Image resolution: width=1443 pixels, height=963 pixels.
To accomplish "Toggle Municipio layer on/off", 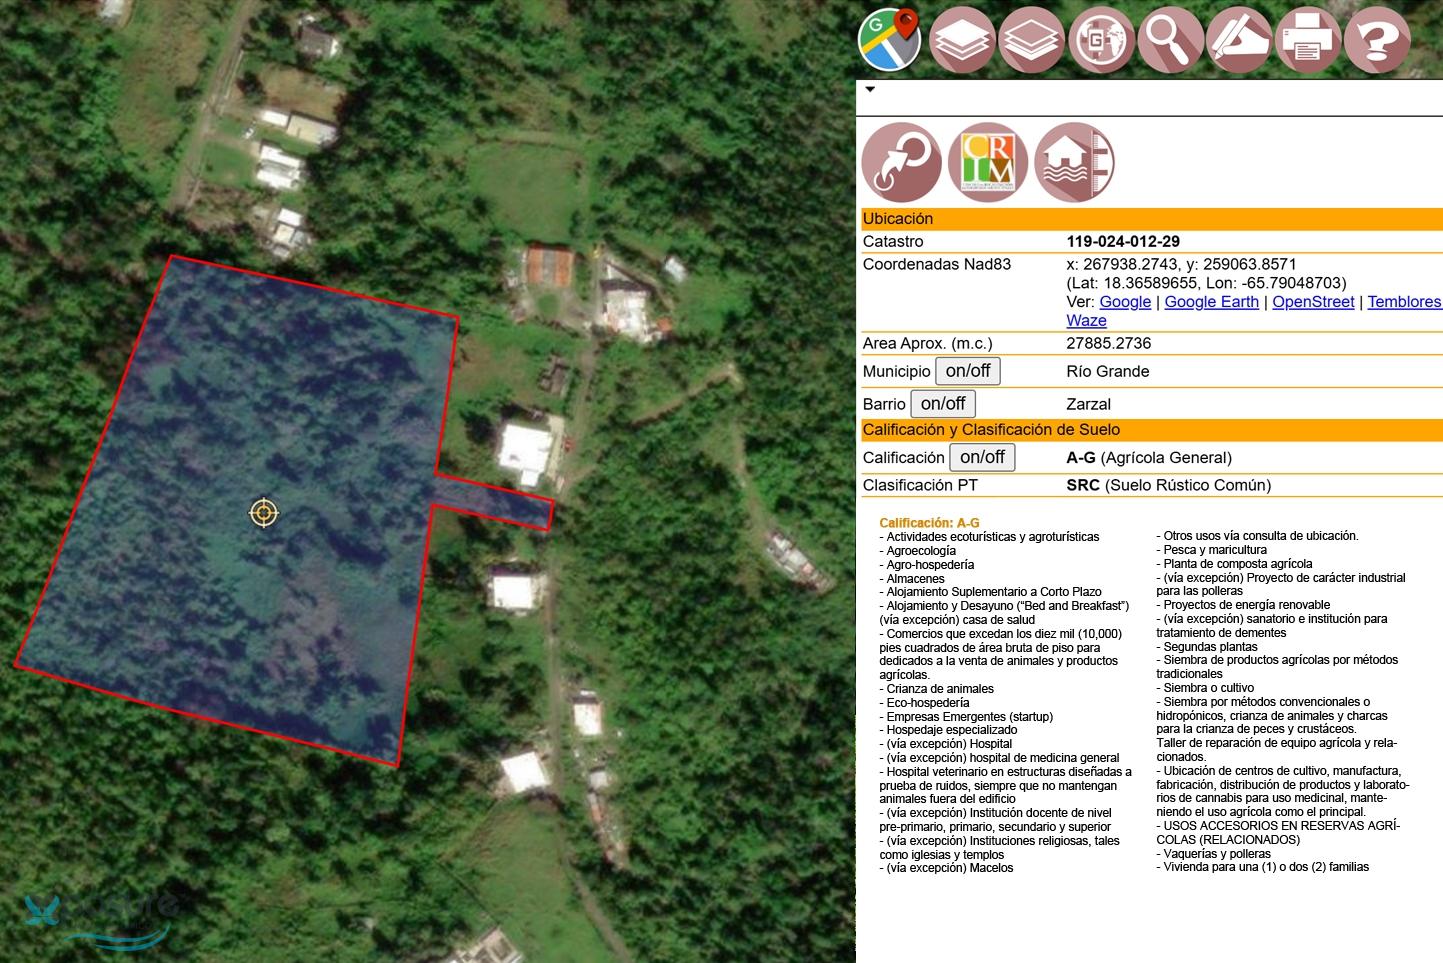I will [967, 371].
